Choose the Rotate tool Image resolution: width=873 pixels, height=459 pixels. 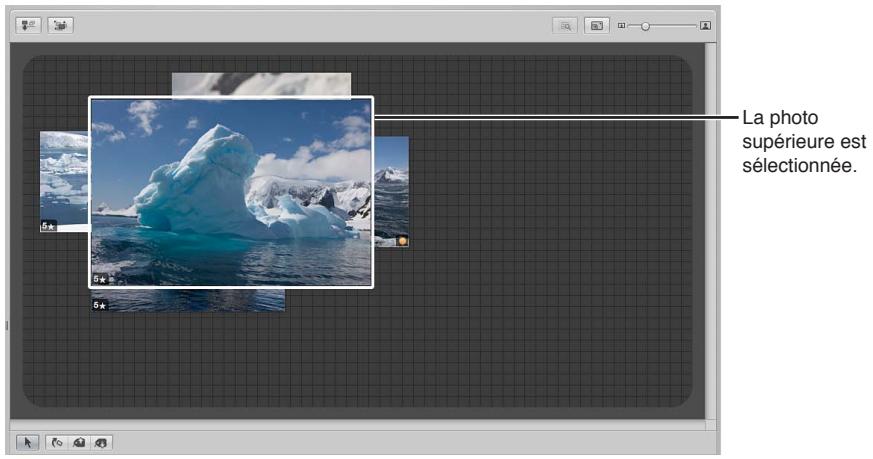(56, 443)
